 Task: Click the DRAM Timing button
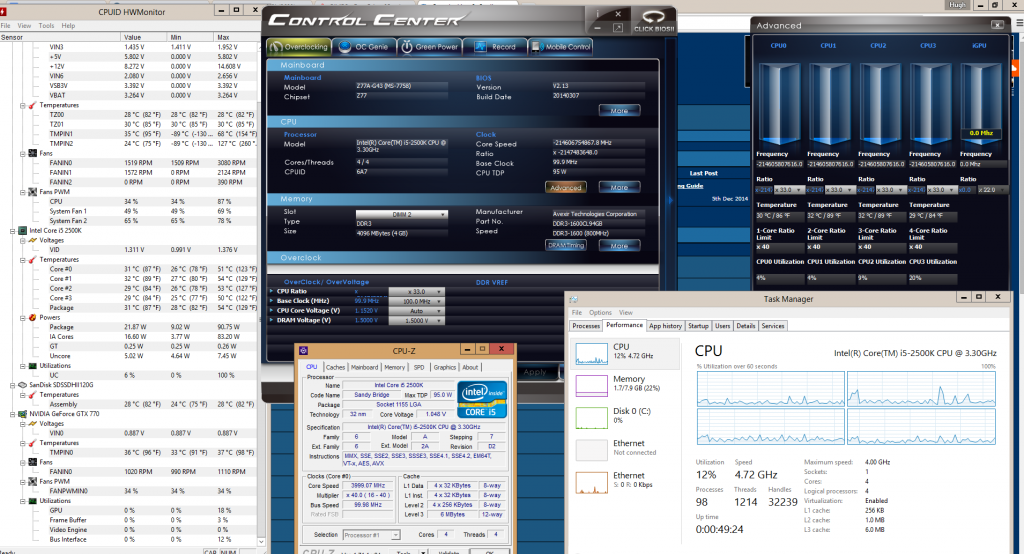click(x=566, y=246)
